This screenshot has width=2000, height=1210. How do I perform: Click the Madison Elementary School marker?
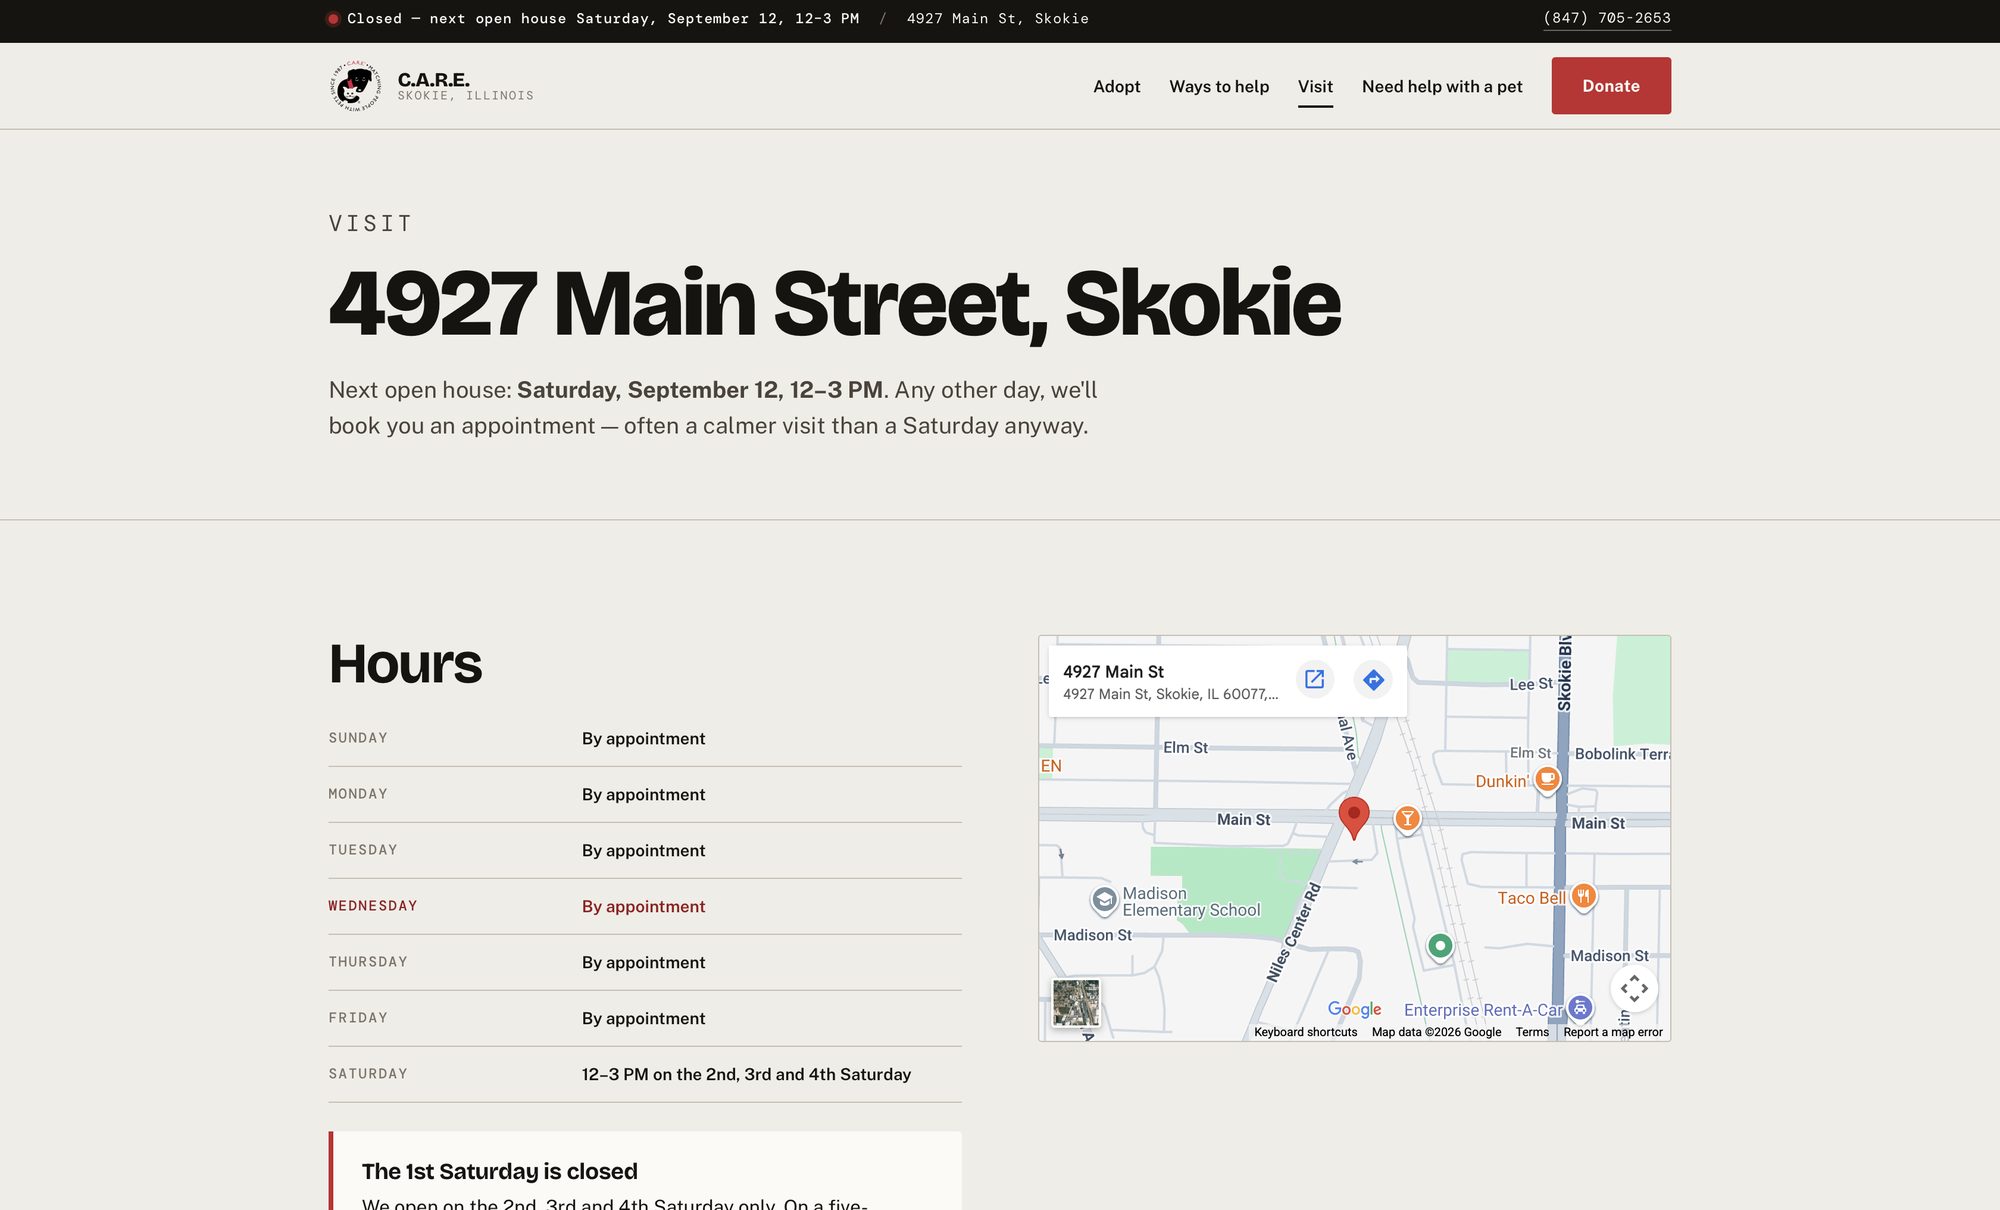1104,900
